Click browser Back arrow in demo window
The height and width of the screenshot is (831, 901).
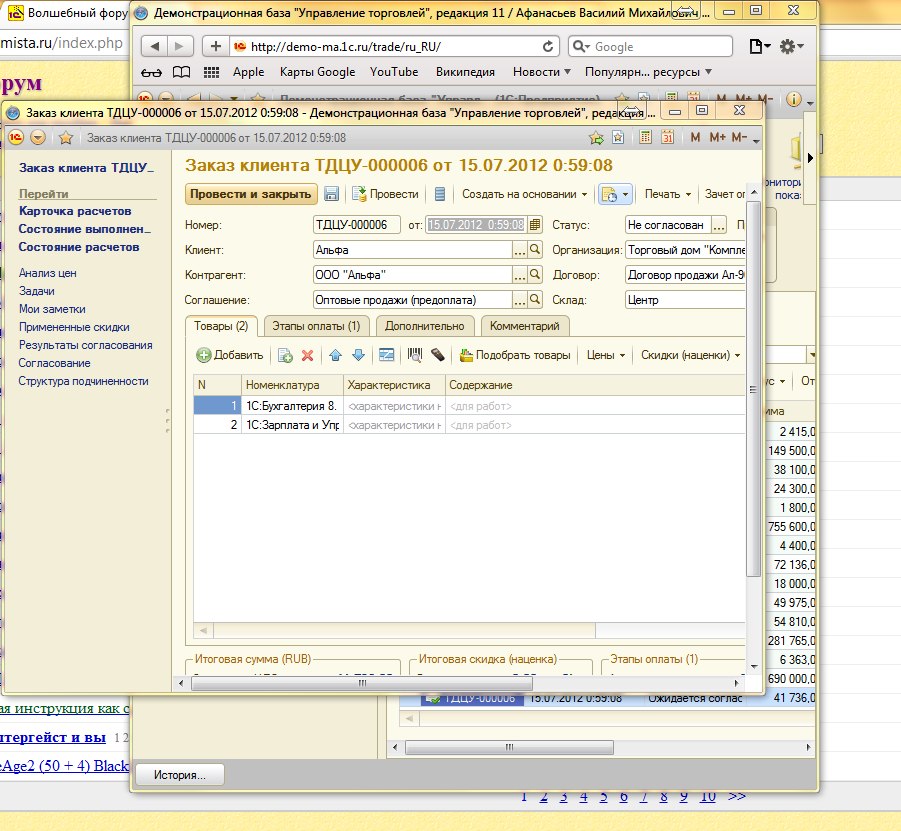[155, 47]
